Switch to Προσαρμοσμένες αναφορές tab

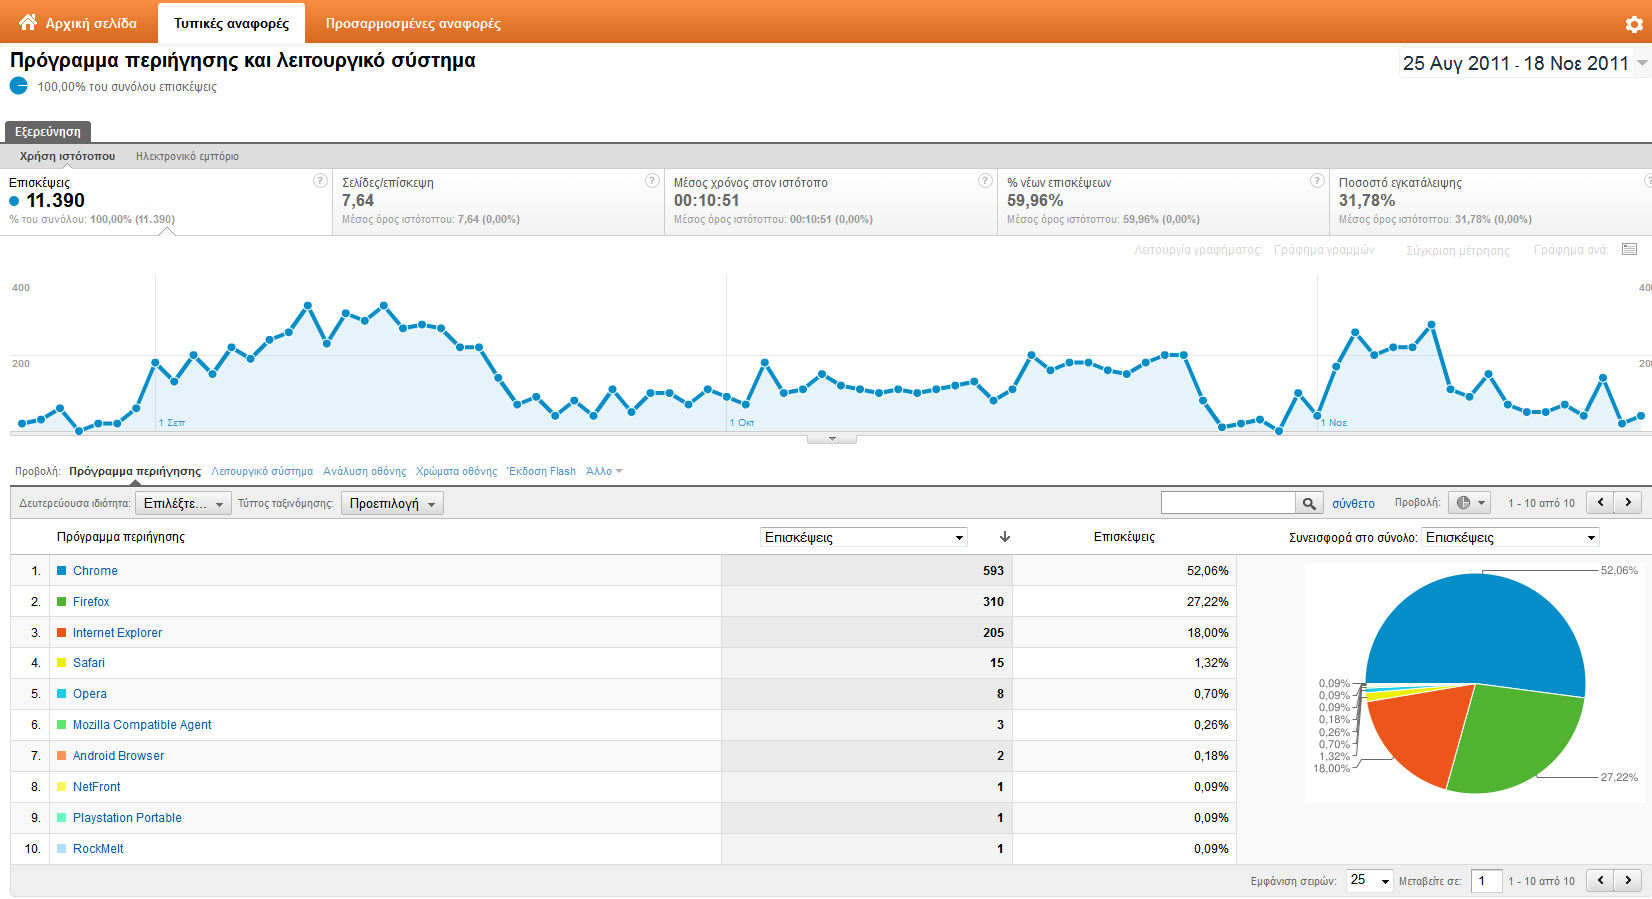[413, 23]
